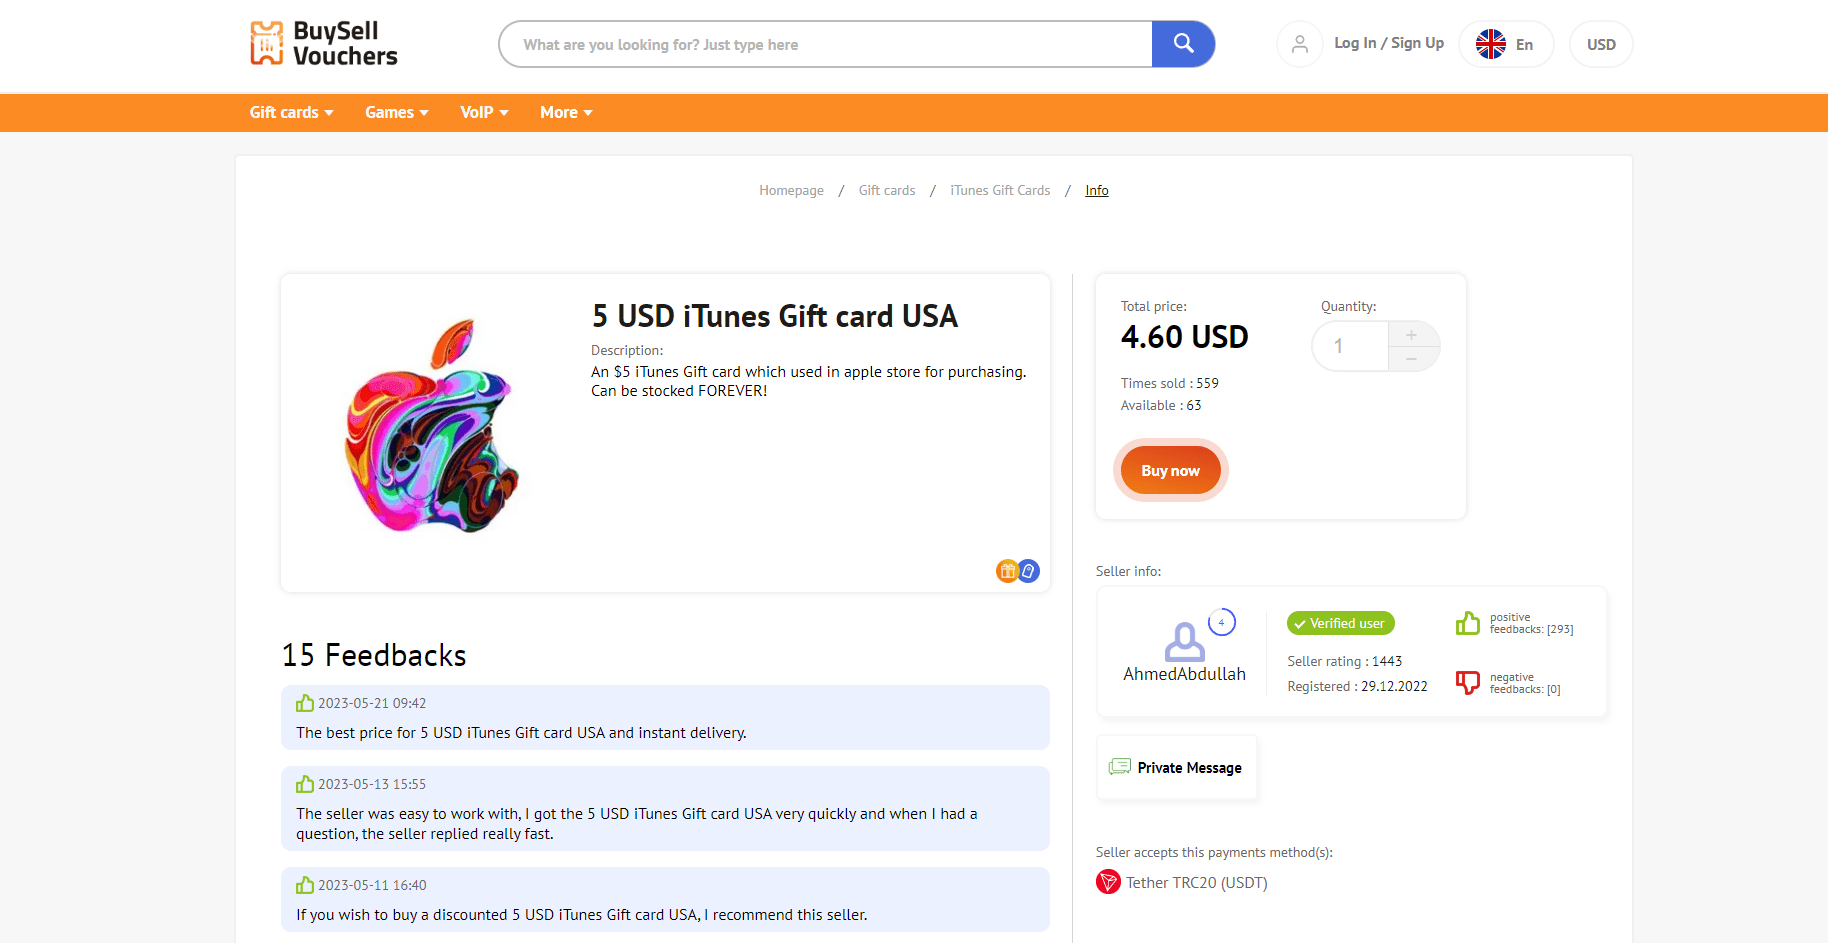The height and width of the screenshot is (943, 1828).
Task: Click the thumbs-up positive feedbacks icon
Action: coord(1468,622)
